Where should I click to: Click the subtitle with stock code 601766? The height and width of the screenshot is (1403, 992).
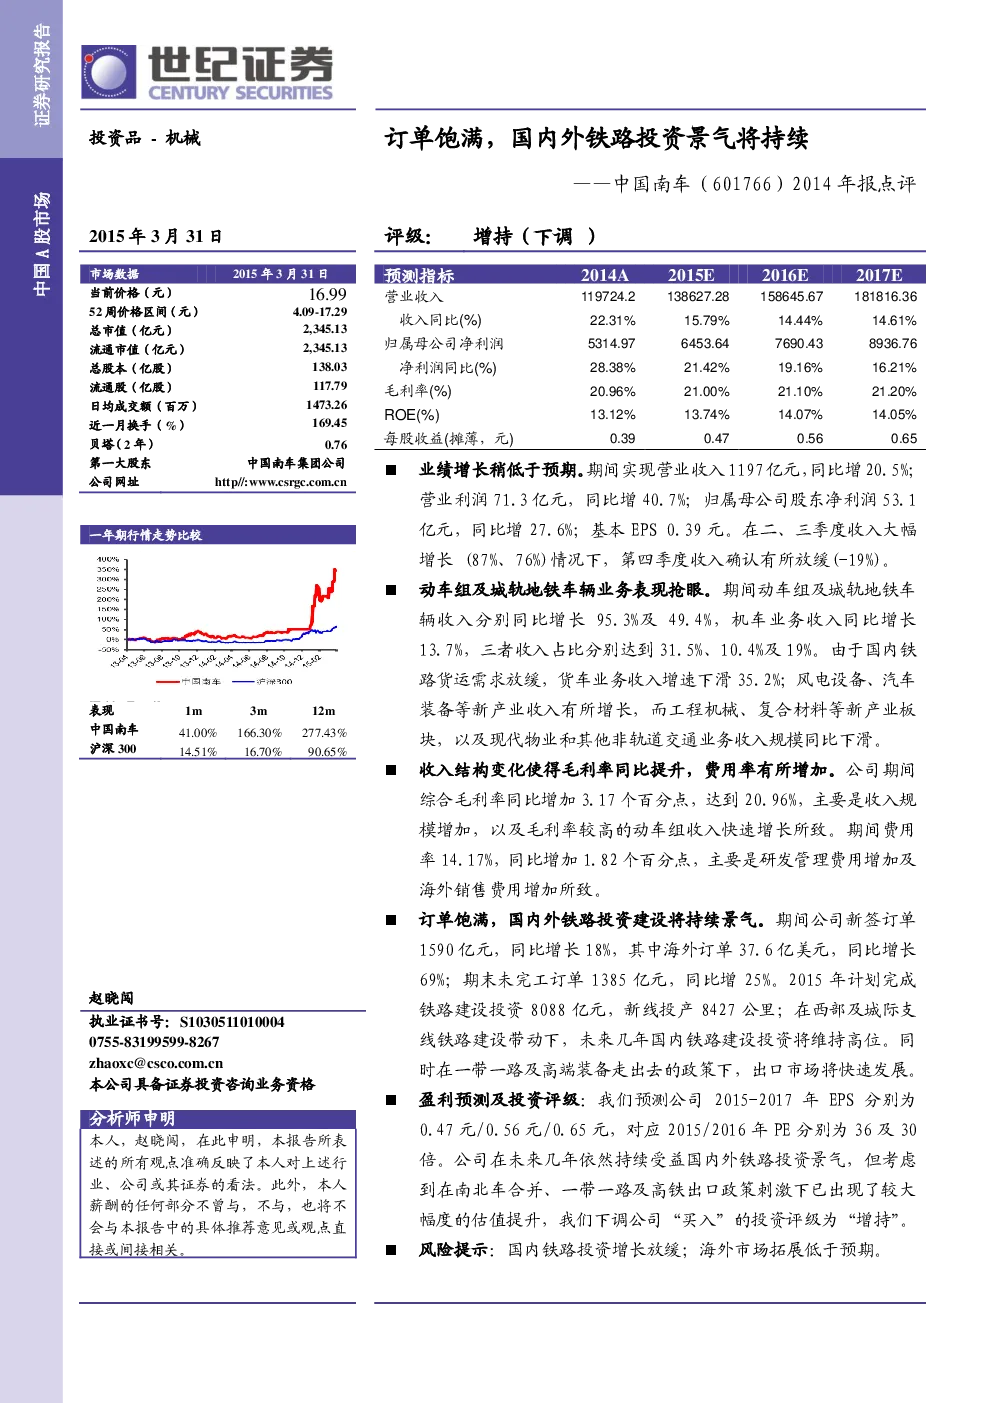tap(745, 184)
